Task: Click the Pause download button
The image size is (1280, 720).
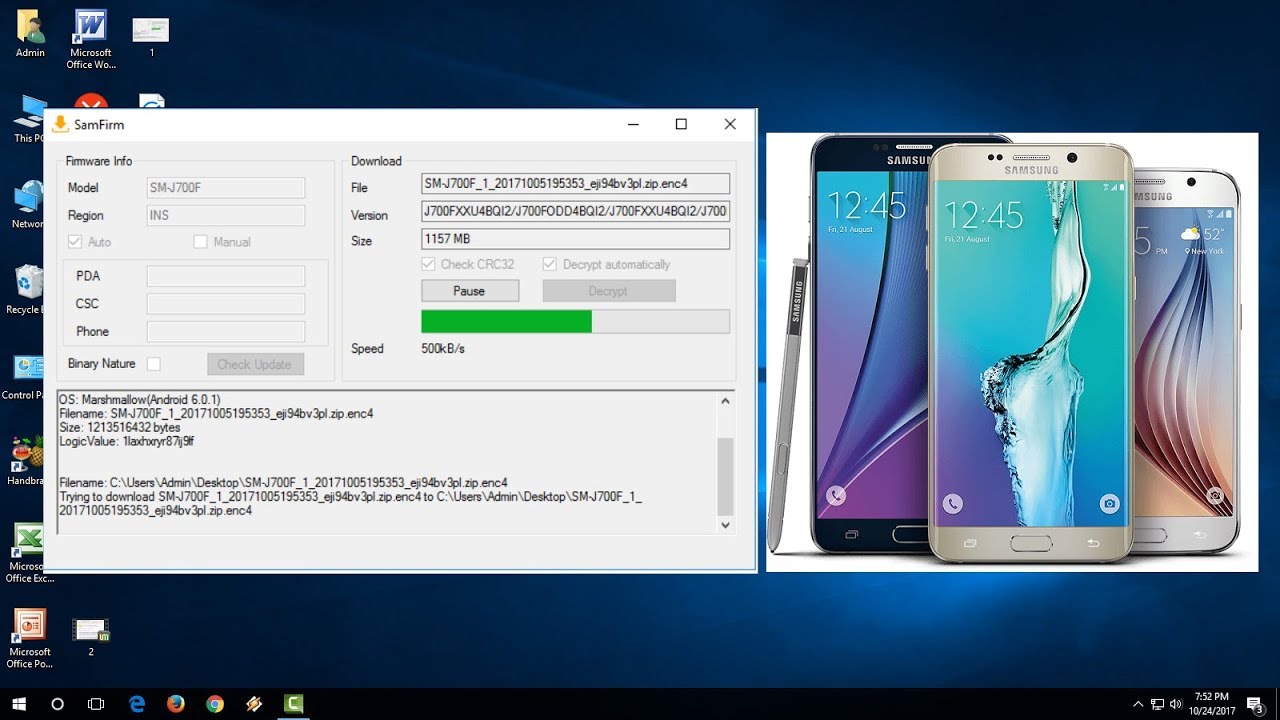Action: 470,291
